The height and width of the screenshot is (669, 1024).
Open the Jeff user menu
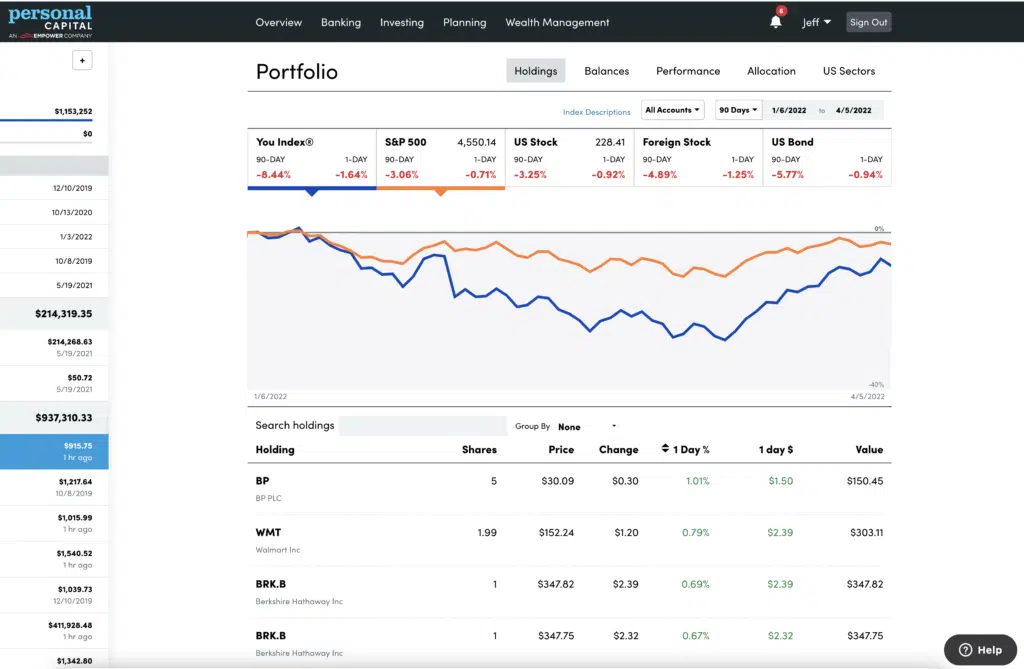point(816,22)
